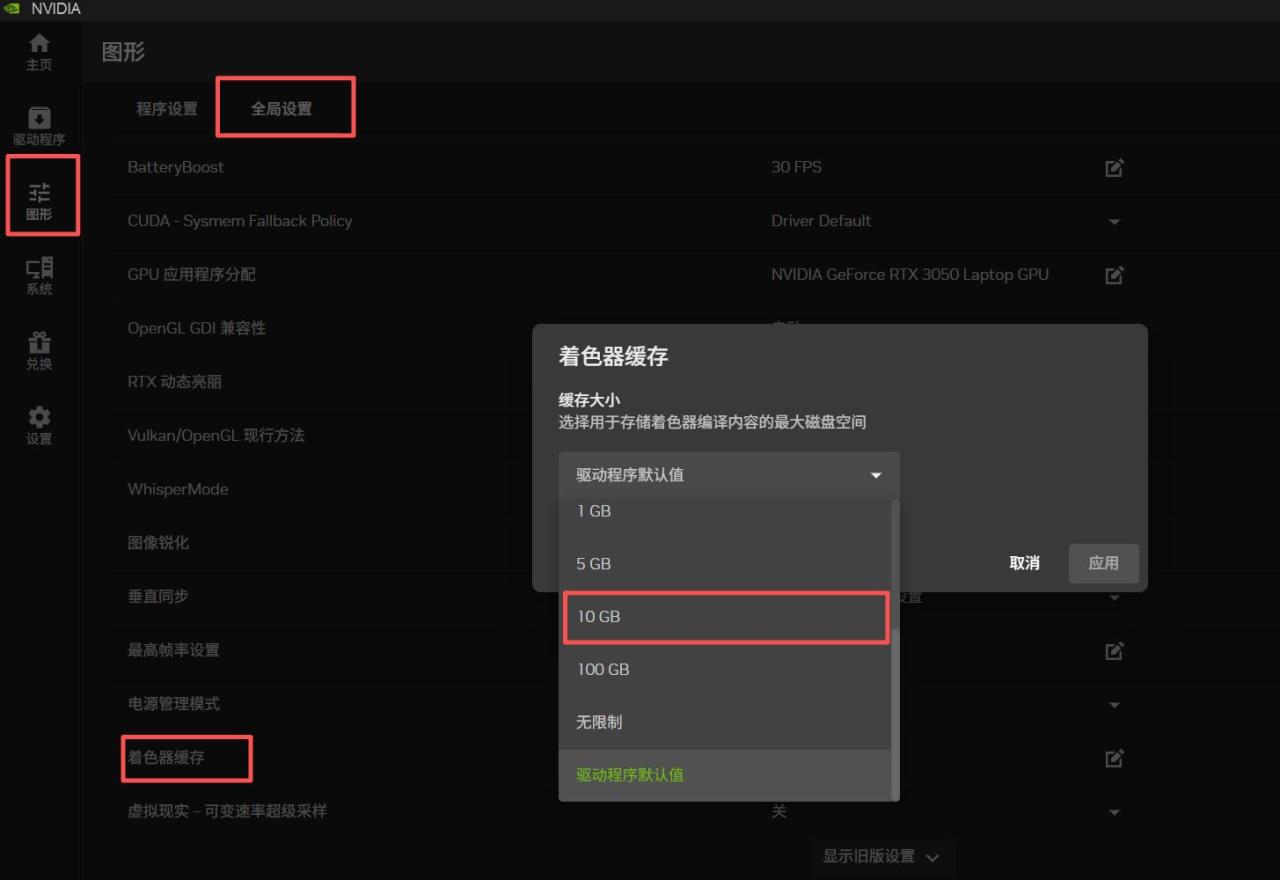Click the 应用 apply button
The height and width of the screenshot is (880, 1280).
pyautogui.click(x=1103, y=563)
